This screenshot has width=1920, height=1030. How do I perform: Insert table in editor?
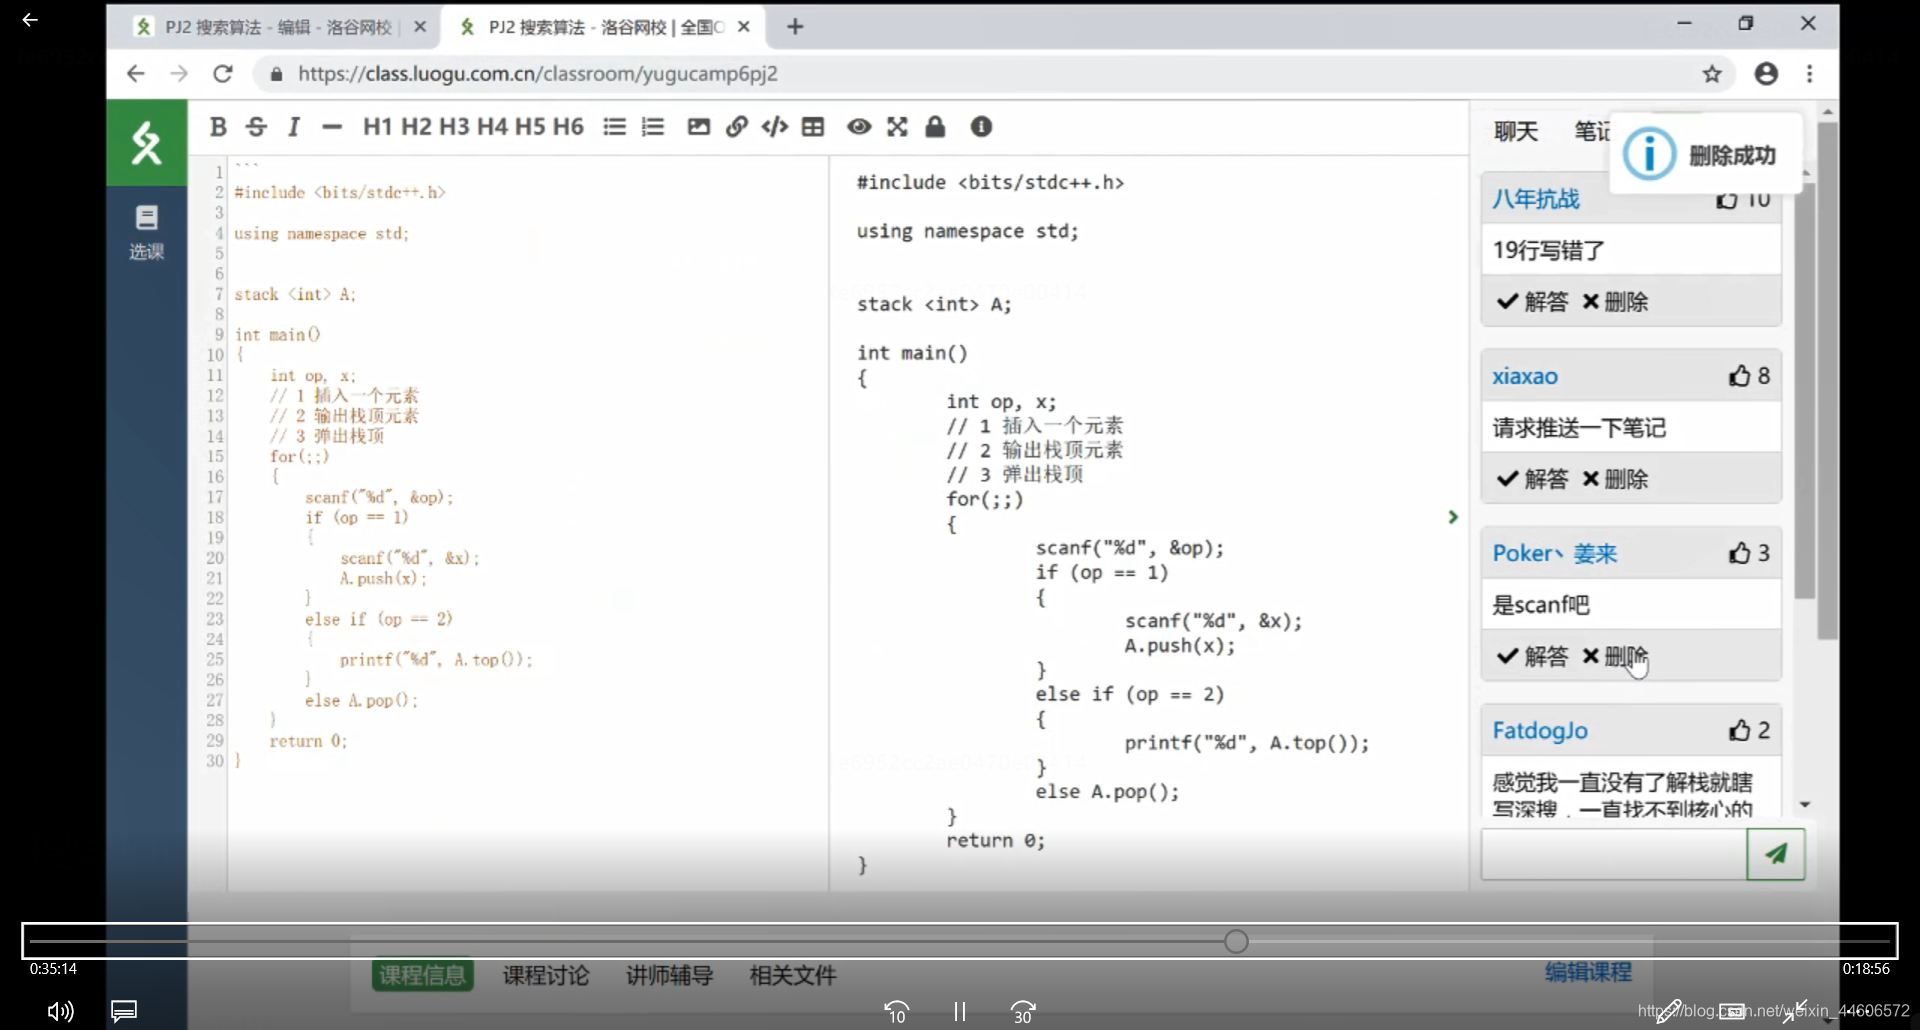click(813, 127)
